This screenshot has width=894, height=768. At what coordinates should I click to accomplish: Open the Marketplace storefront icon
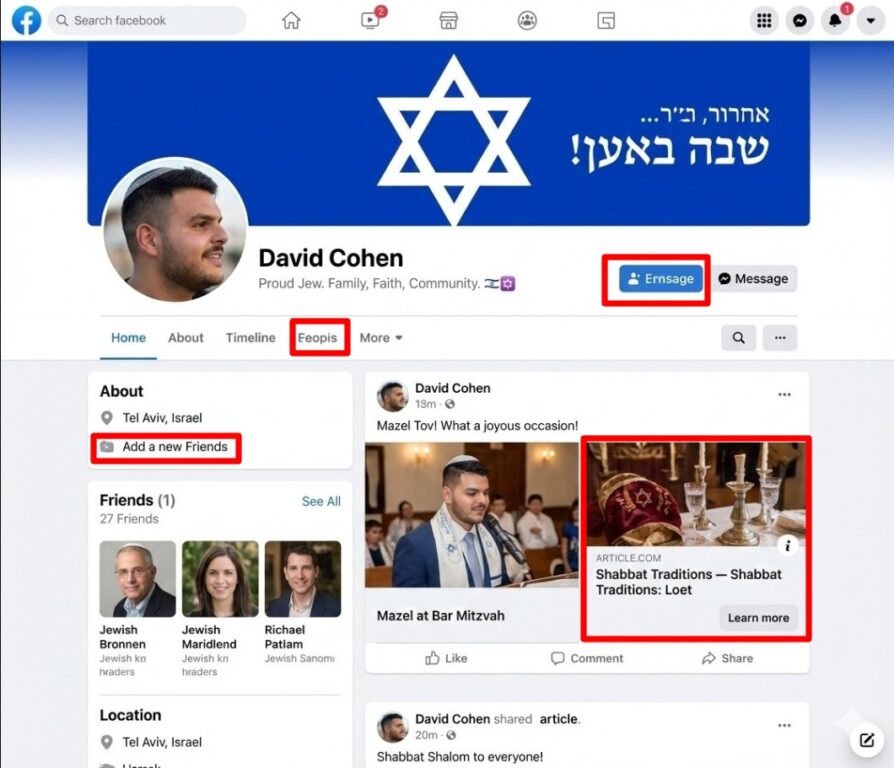click(x=449, y=21)
